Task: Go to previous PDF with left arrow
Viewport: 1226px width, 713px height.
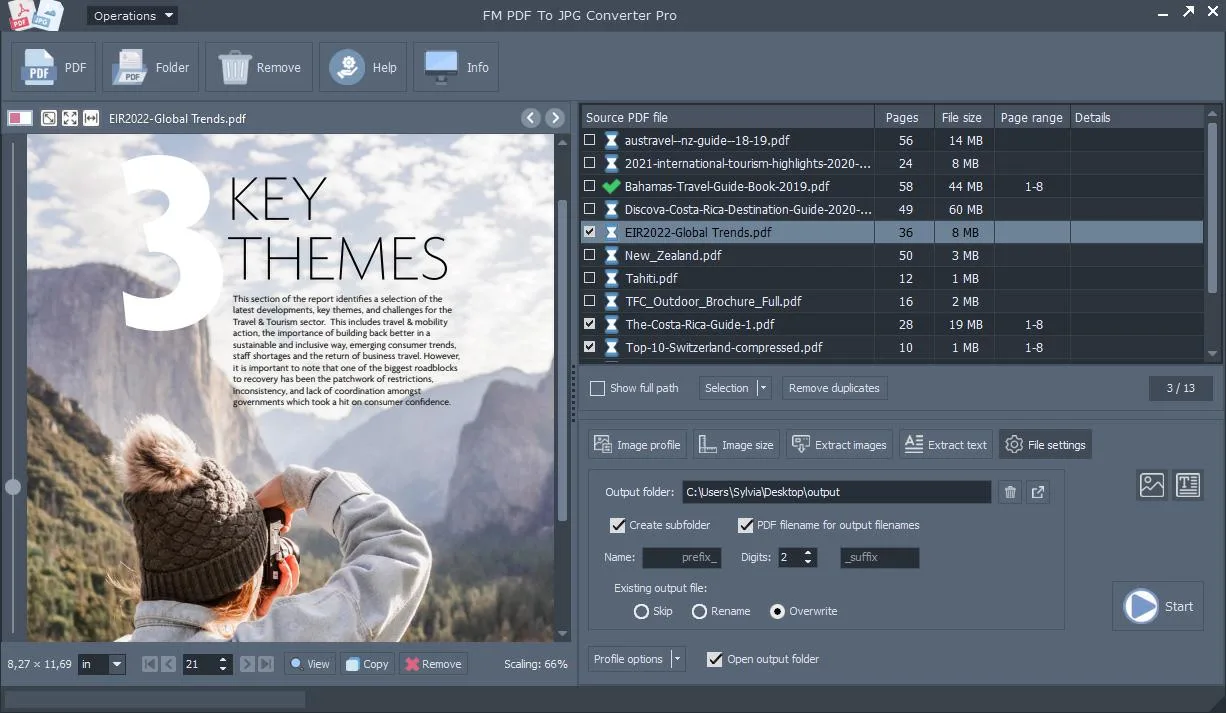Action: 531,118
